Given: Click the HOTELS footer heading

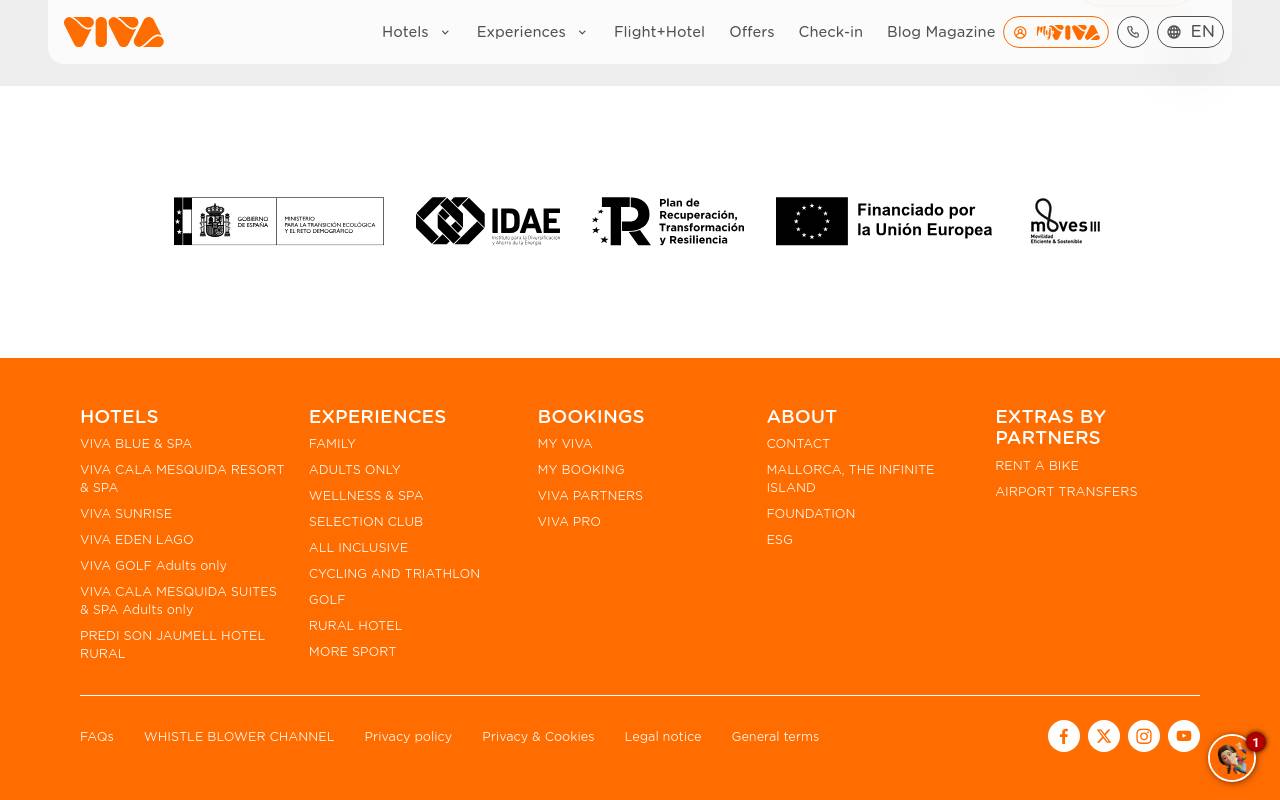Looking at the screenshot, I should (119, 417).
